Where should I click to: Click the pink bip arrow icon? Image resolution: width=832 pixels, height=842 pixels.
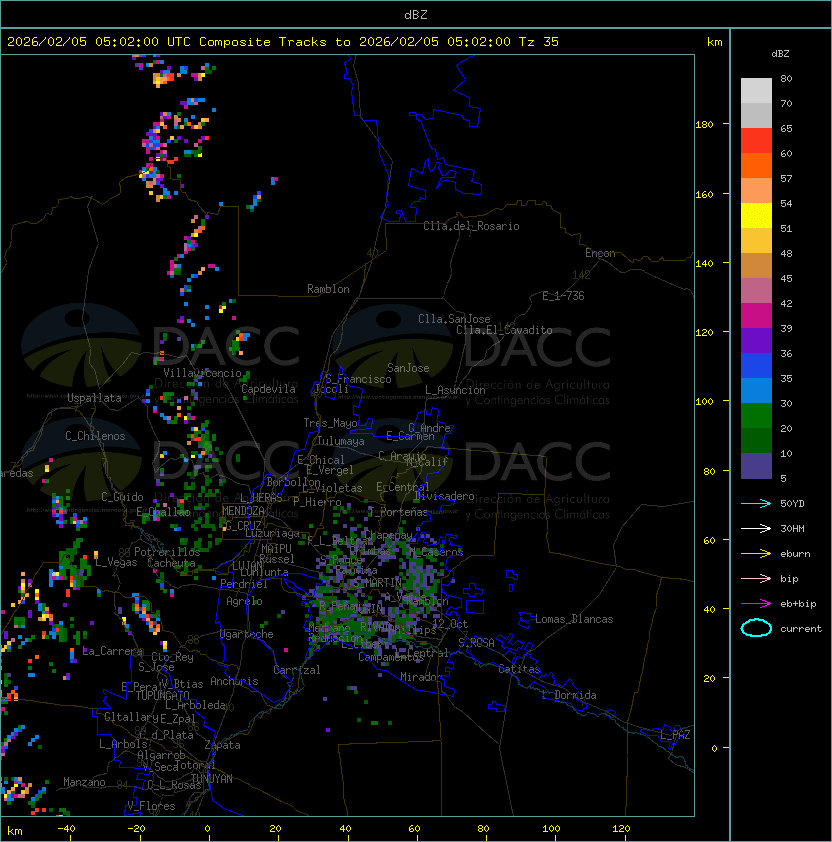pyautogui.click(x=756, y=578)
